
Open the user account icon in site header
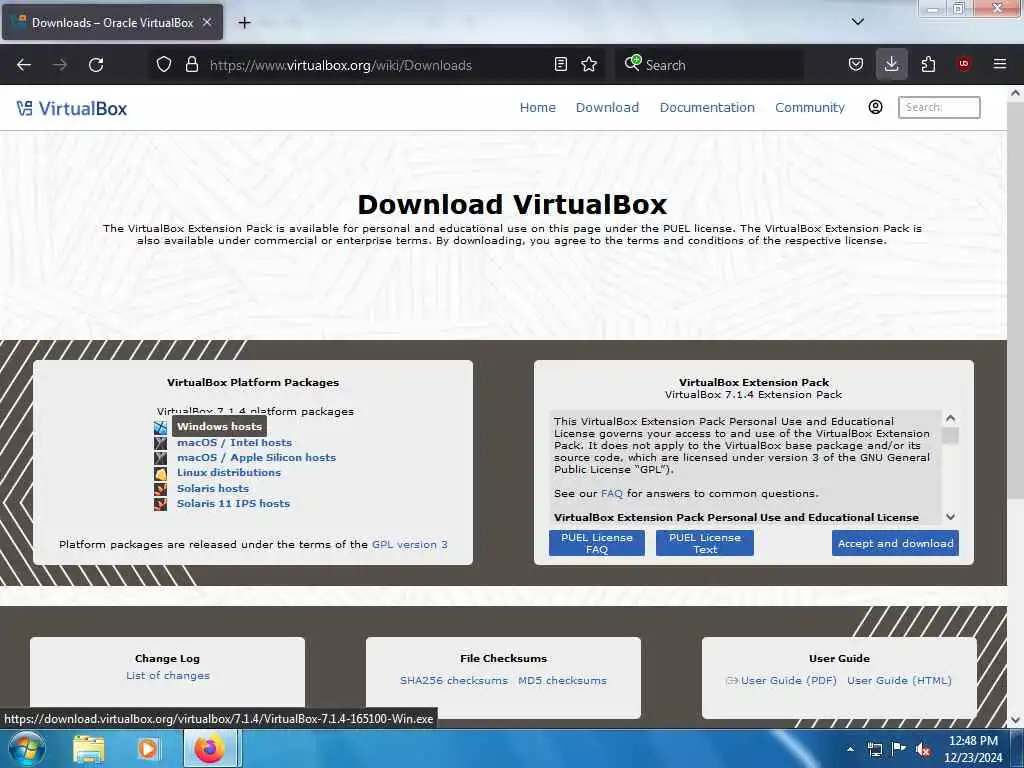[875, 107]
